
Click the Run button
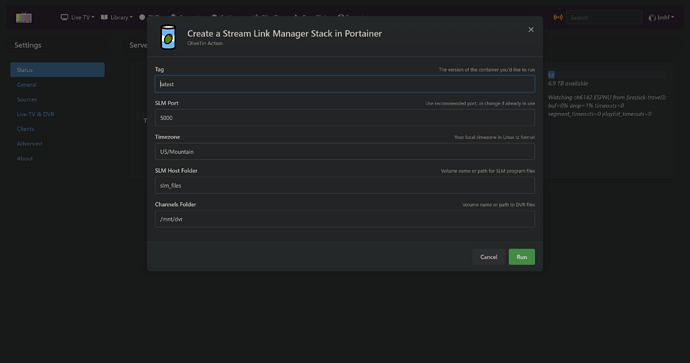tap(522, 257)
